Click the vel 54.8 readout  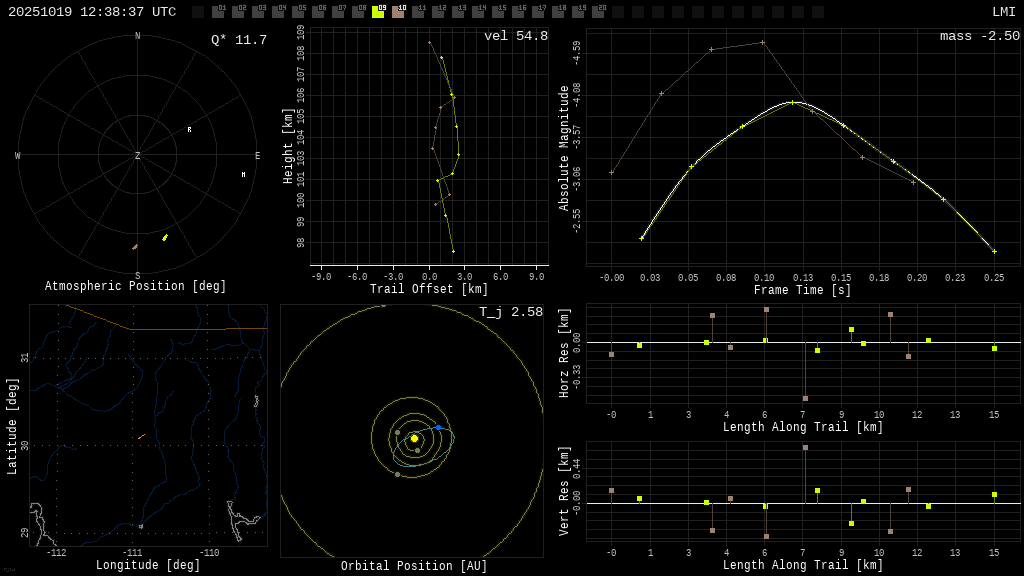click(515, 36)
